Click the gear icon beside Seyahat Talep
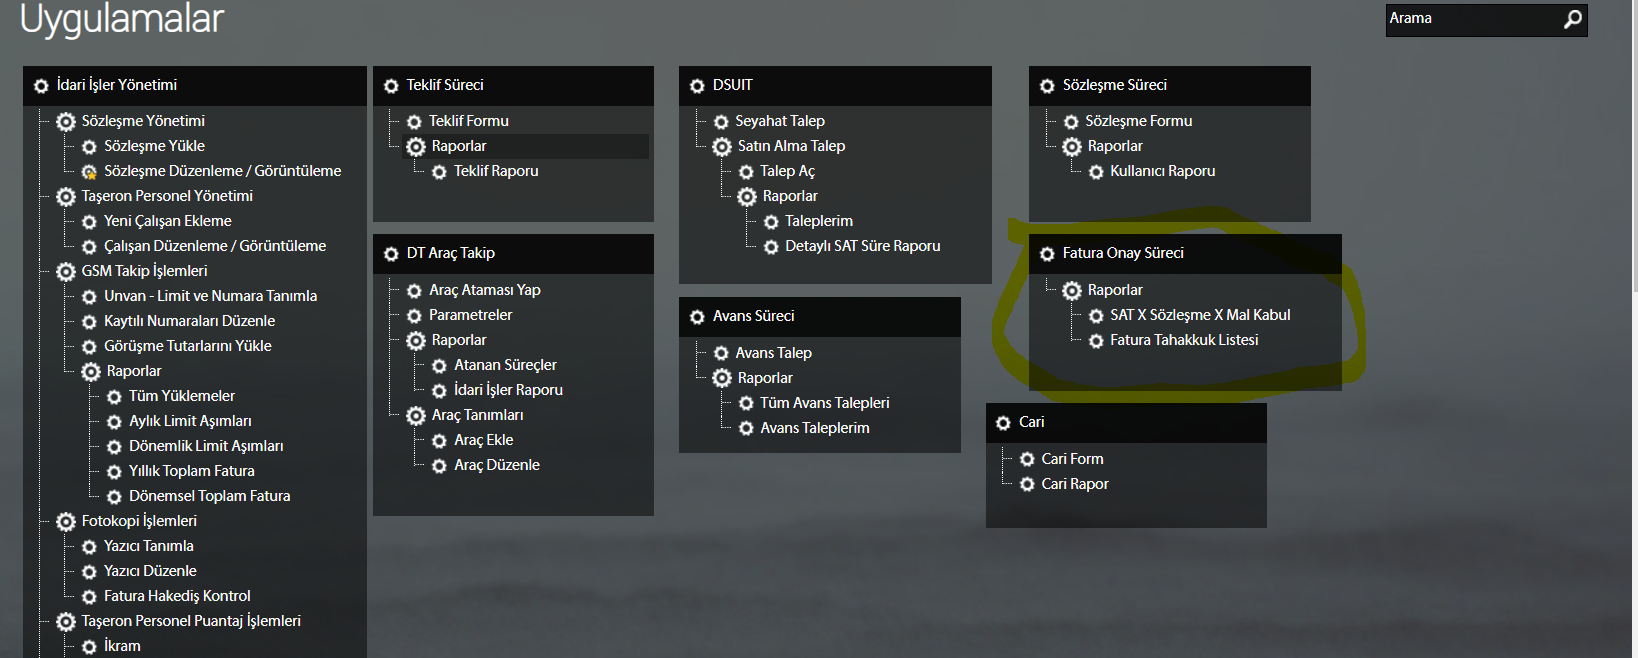This screenshot has height=658, width=1638. pyautogui.click(x=721, y=122)
